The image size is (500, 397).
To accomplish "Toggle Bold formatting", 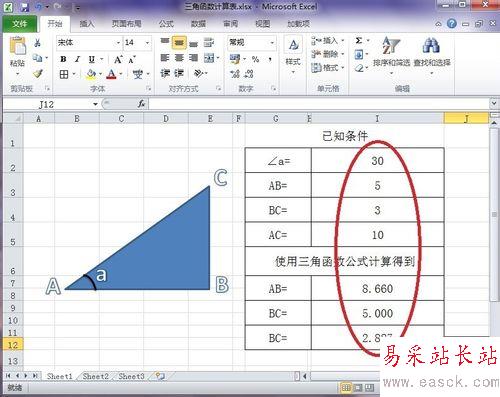I will coord(63,59).
